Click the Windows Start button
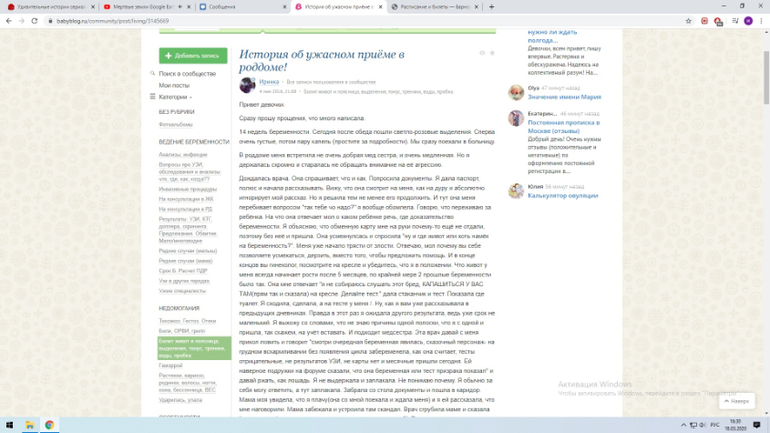Screen dimensions: 770x433 click(8, 425)
